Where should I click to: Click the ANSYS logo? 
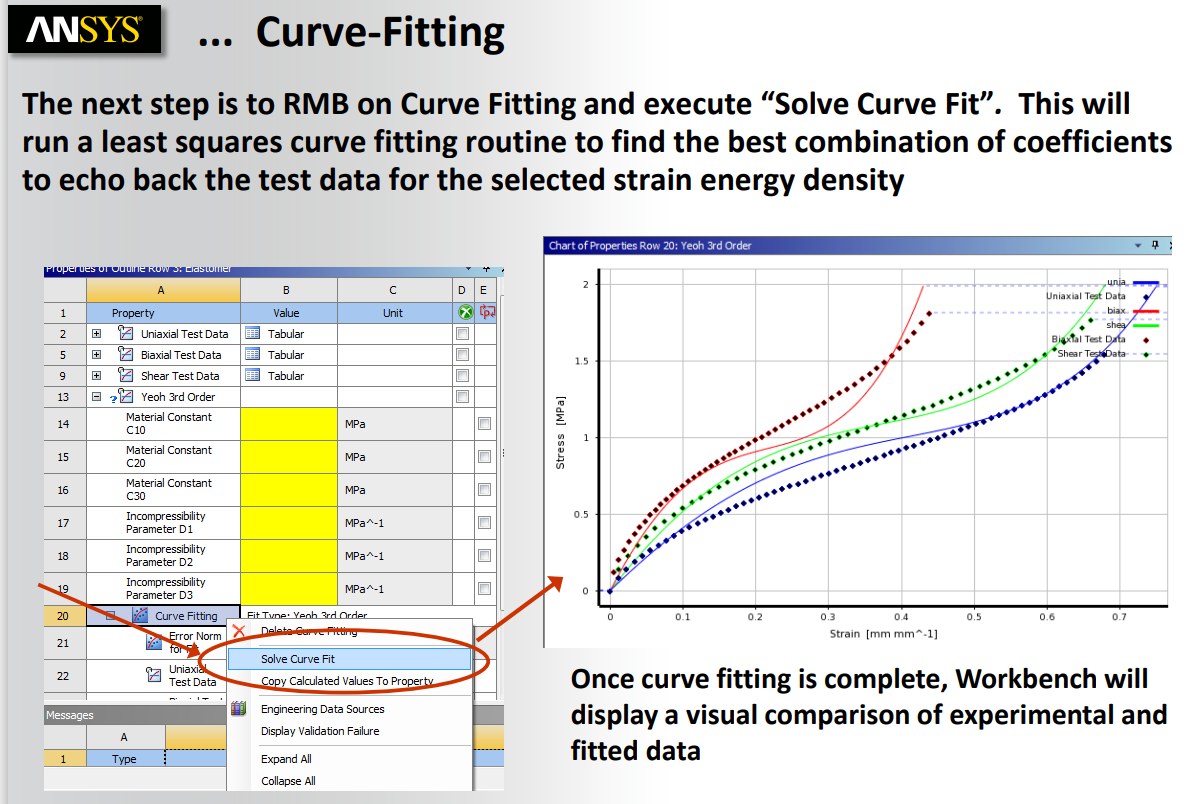click(84, 30)
